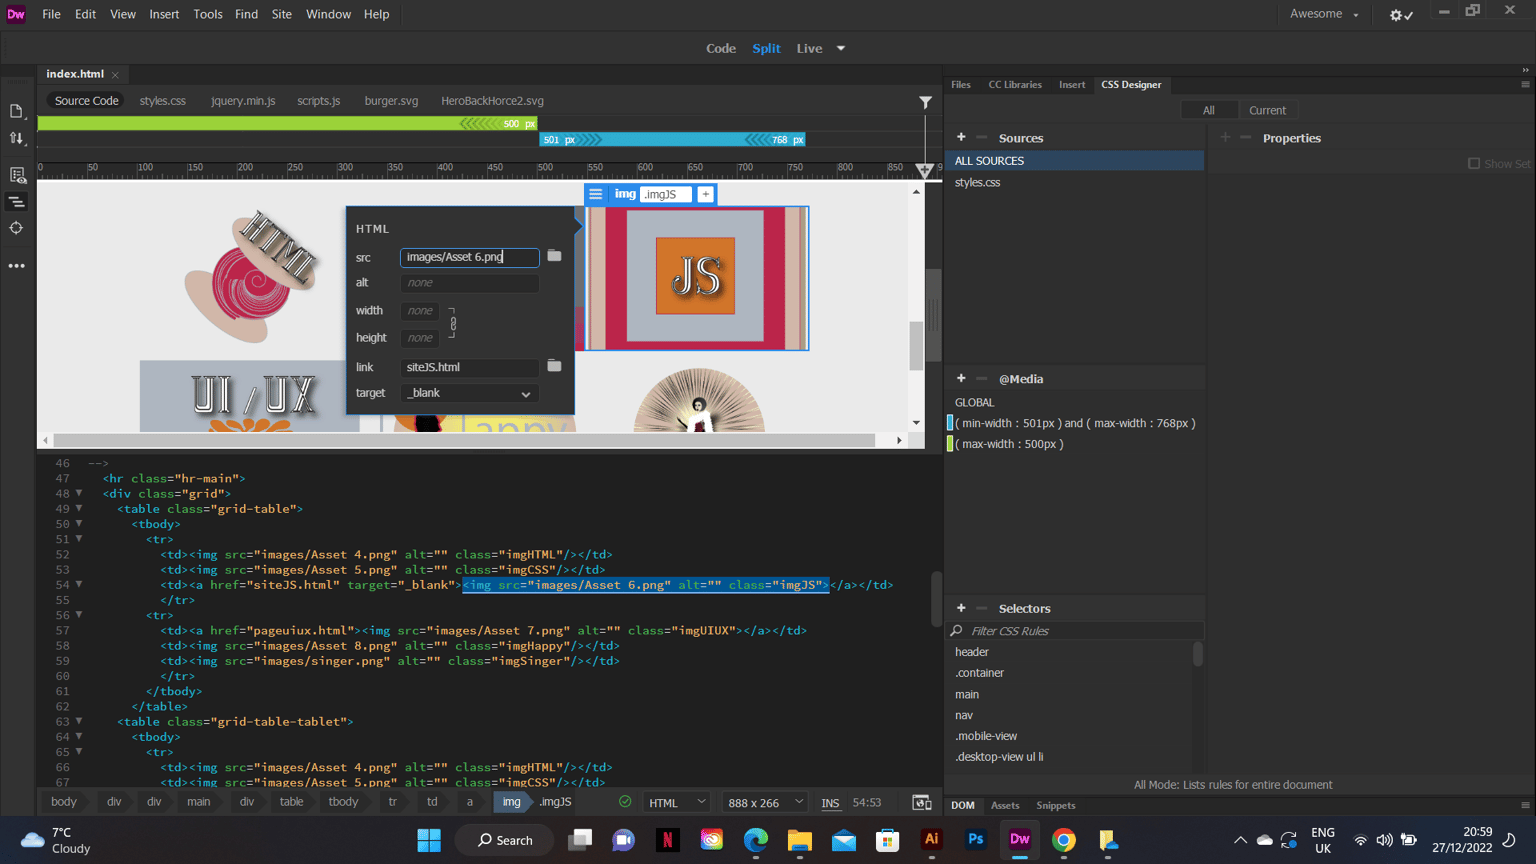This screenshot has height=864, width=1536.
Task: Enable the Show Set checkbox
Action: coord(1473,163)
